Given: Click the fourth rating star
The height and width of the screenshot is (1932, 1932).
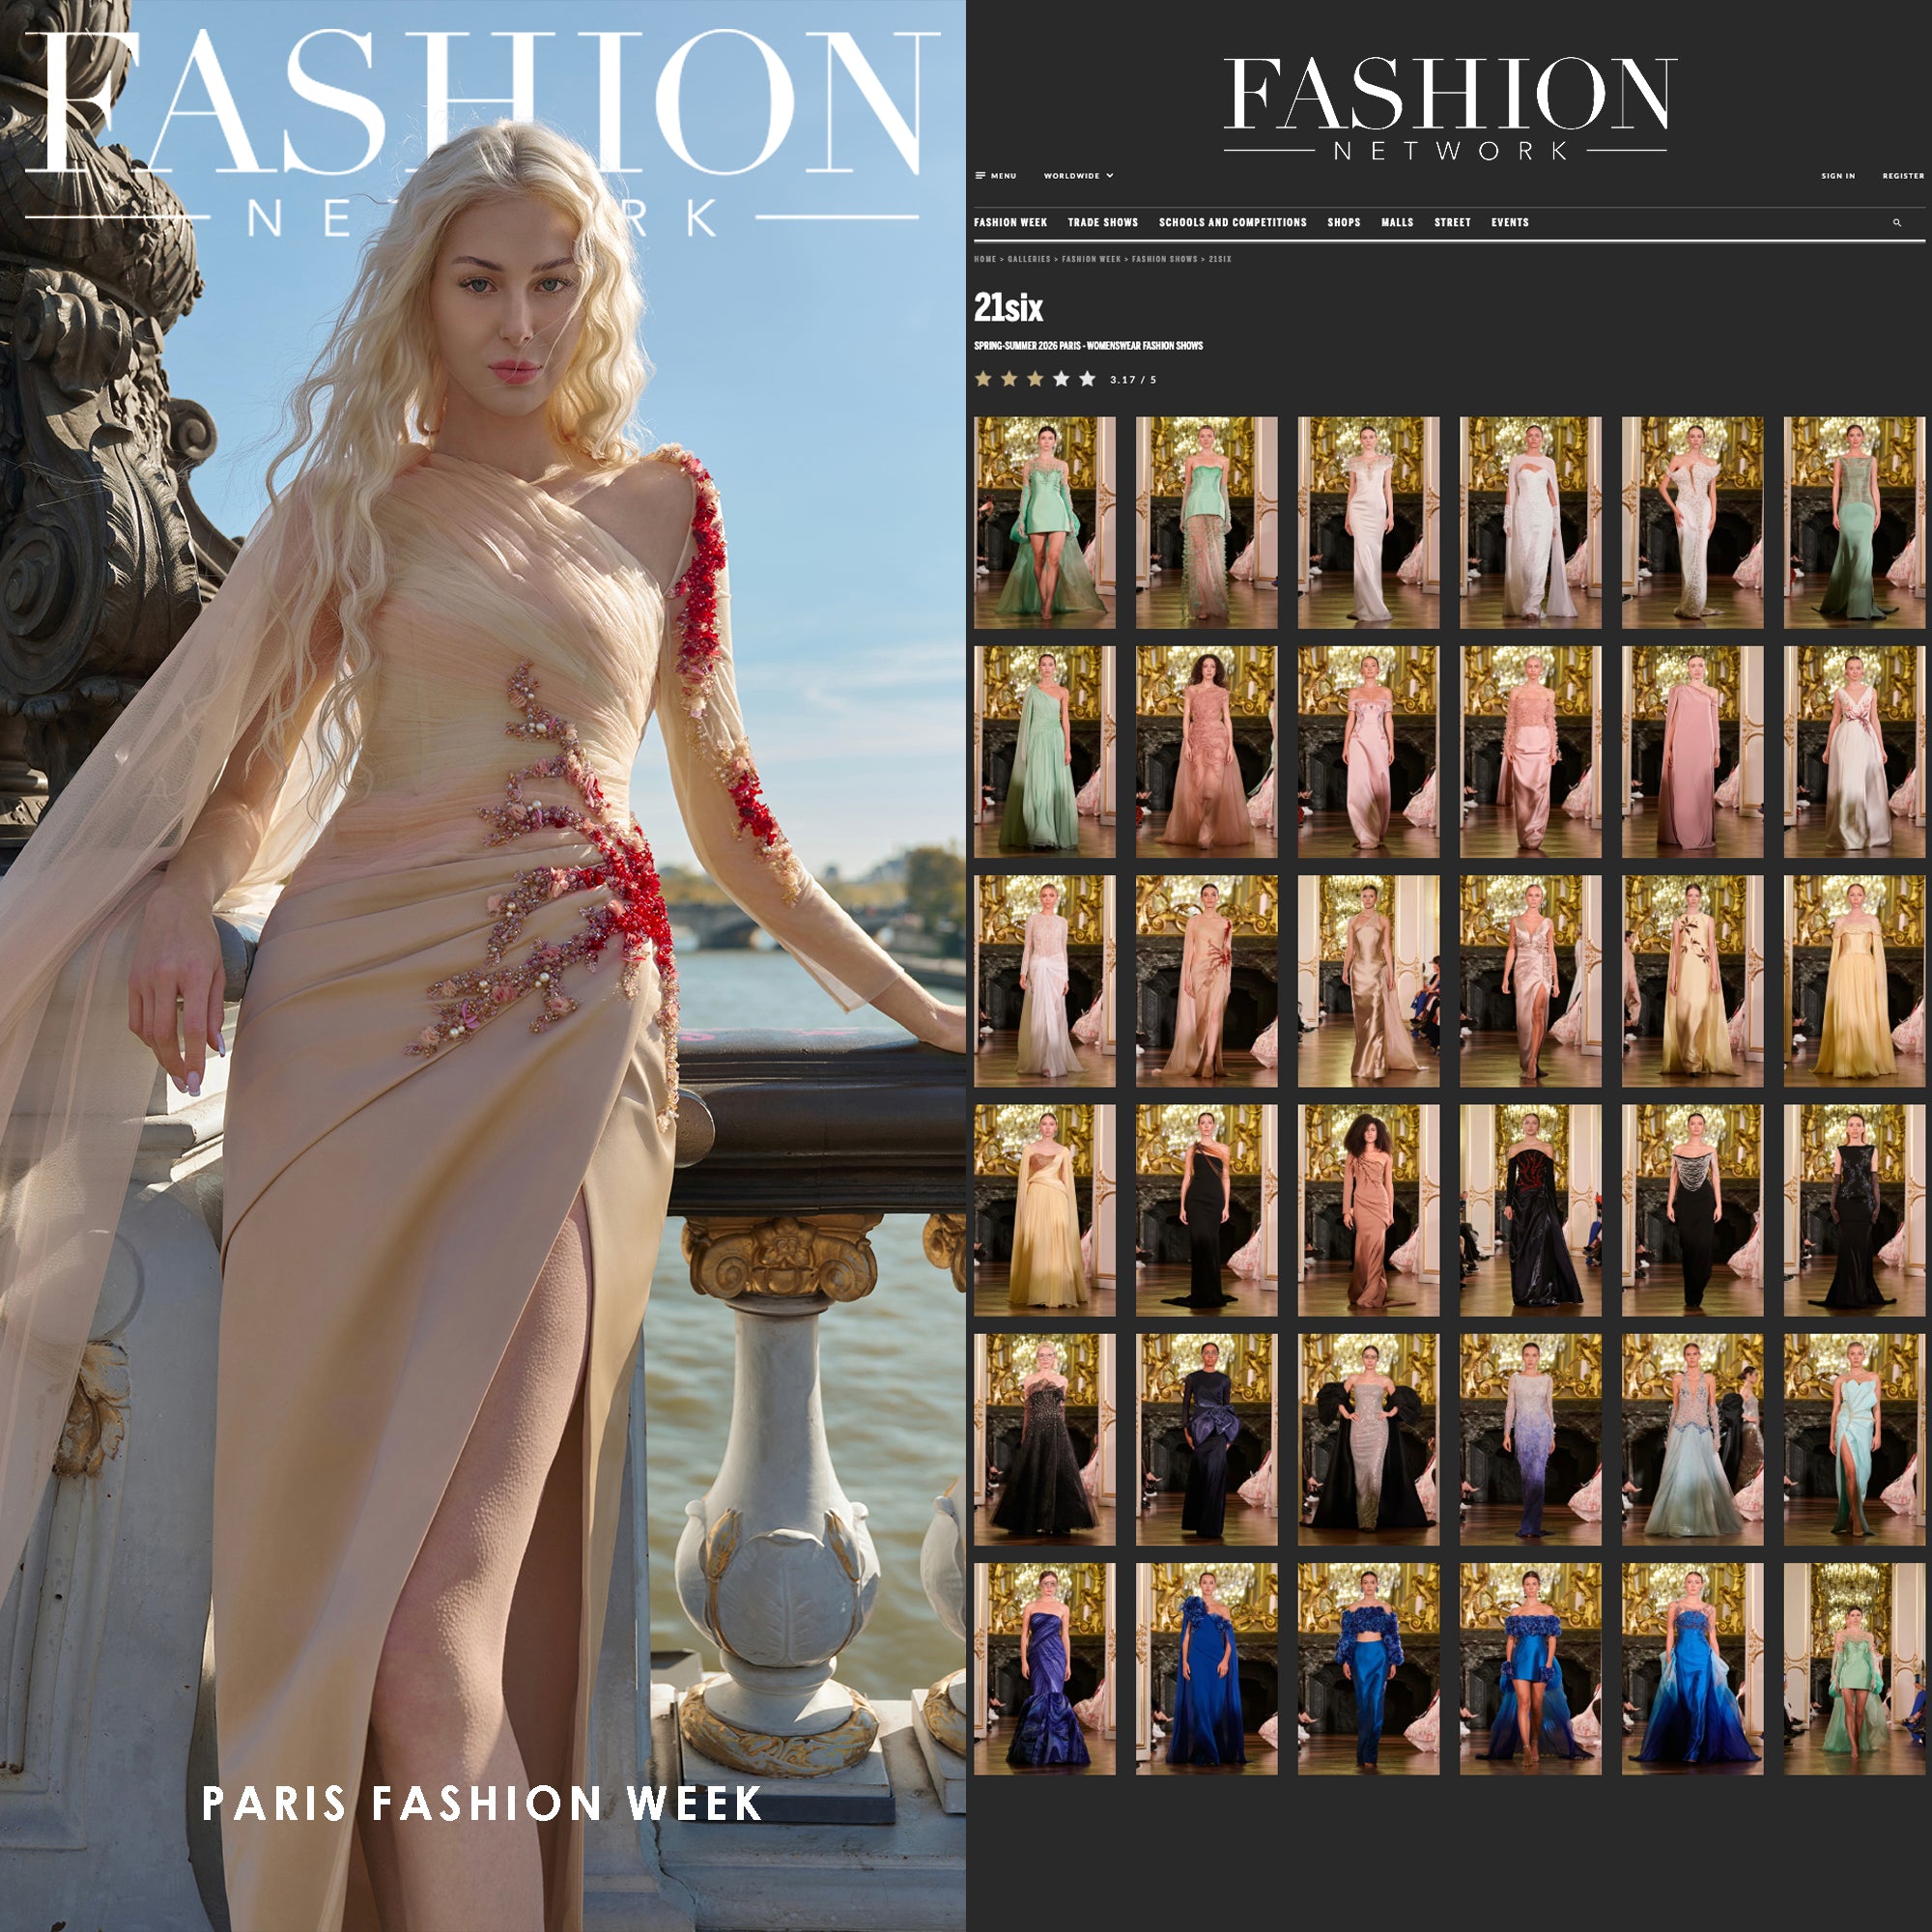Looking at the screenshot, I should point(1061,379).
